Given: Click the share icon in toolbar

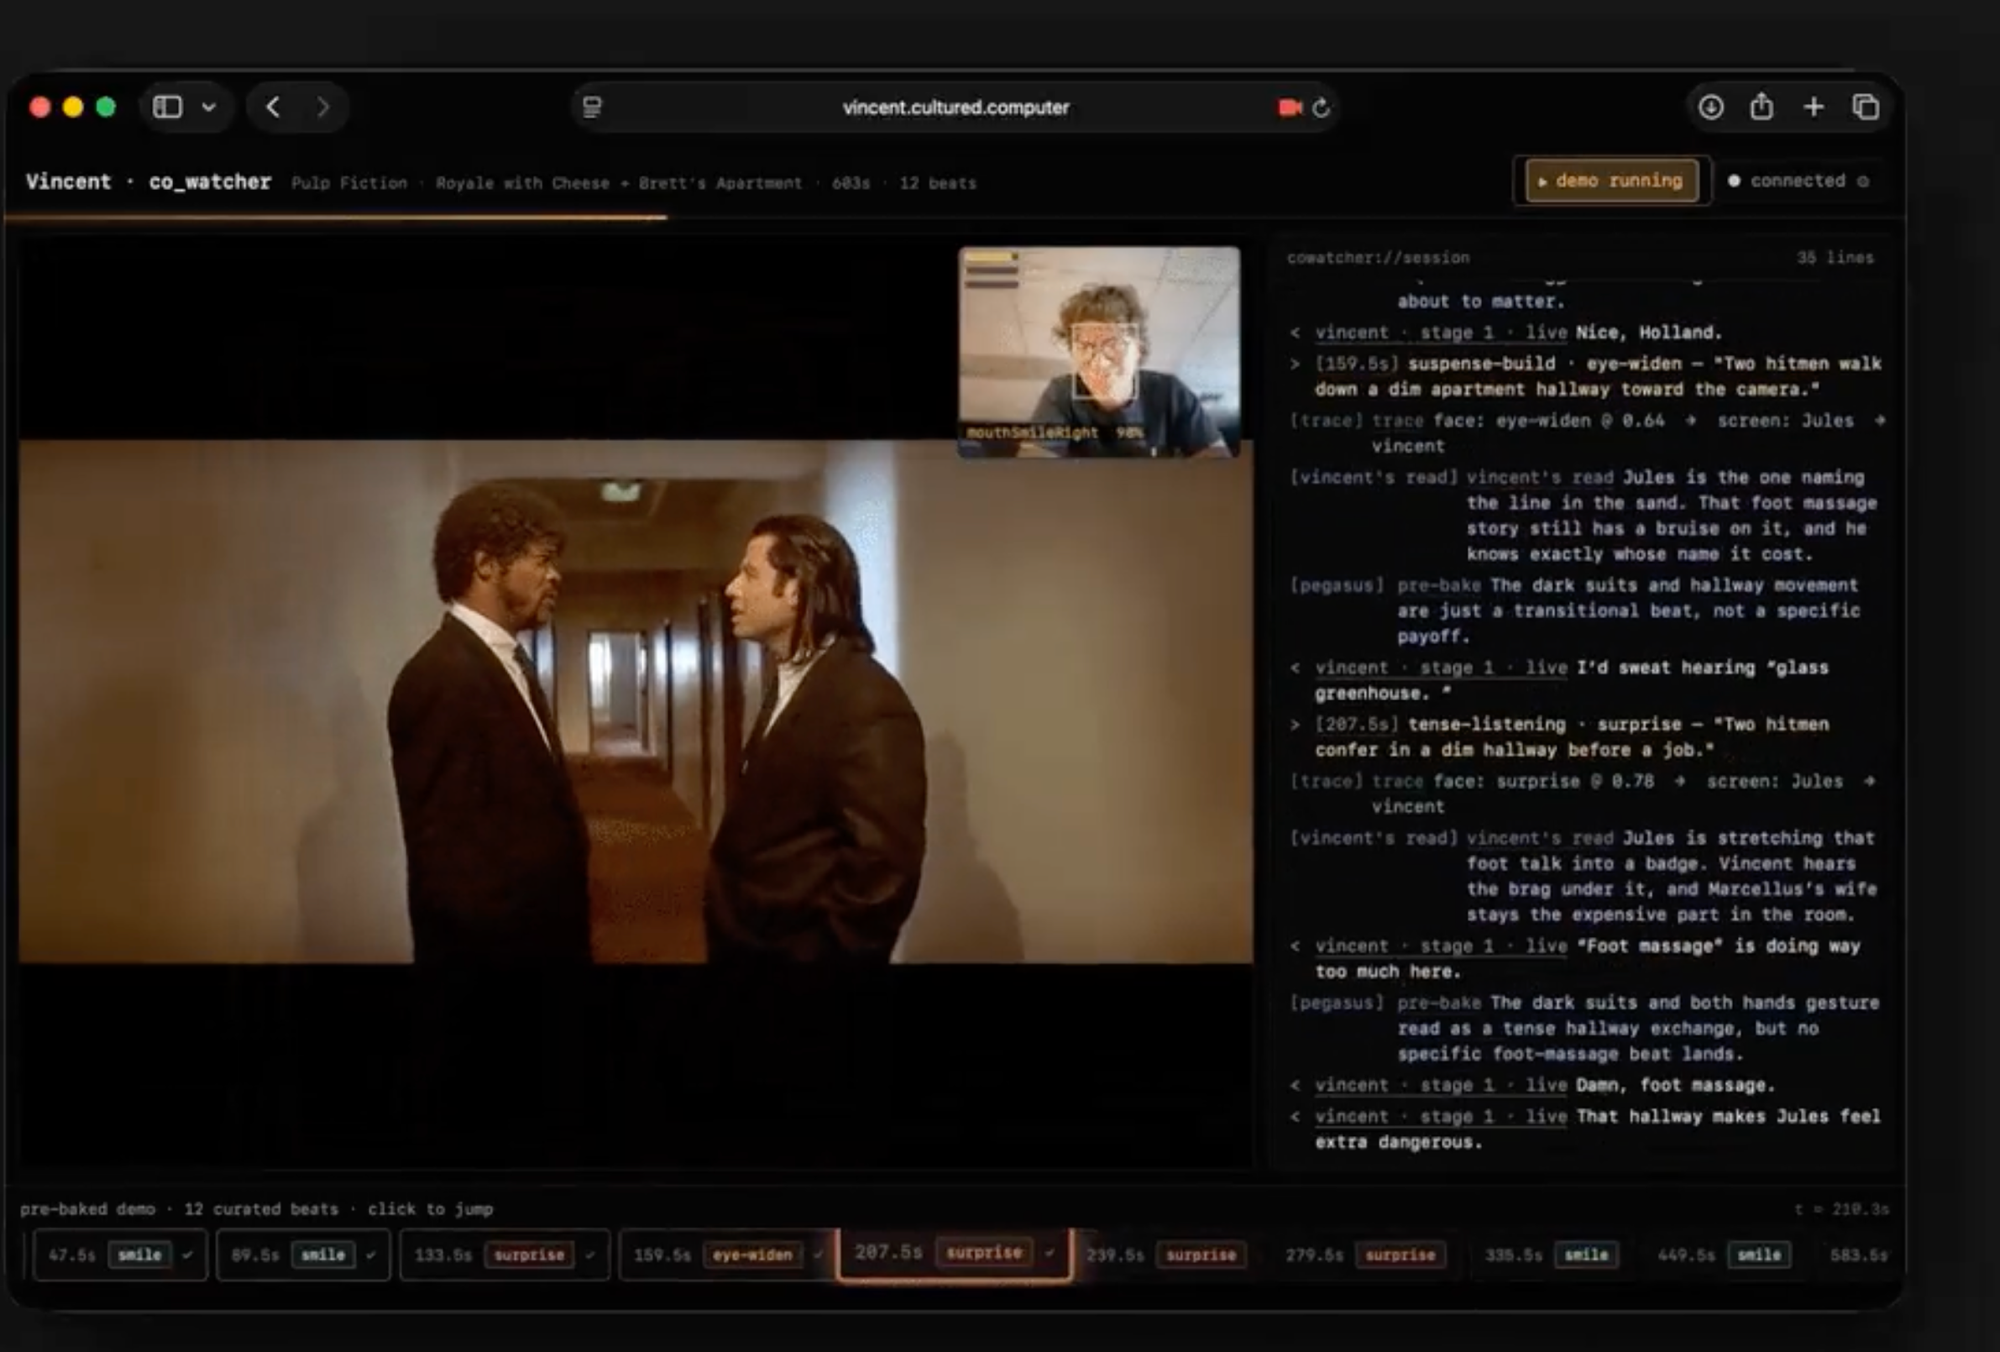Looking at the screenshot, I should click(x=1762, y=106).
